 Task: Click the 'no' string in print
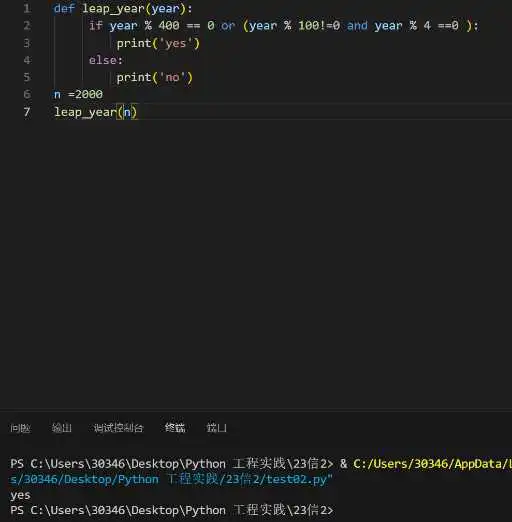click(172, 78)
